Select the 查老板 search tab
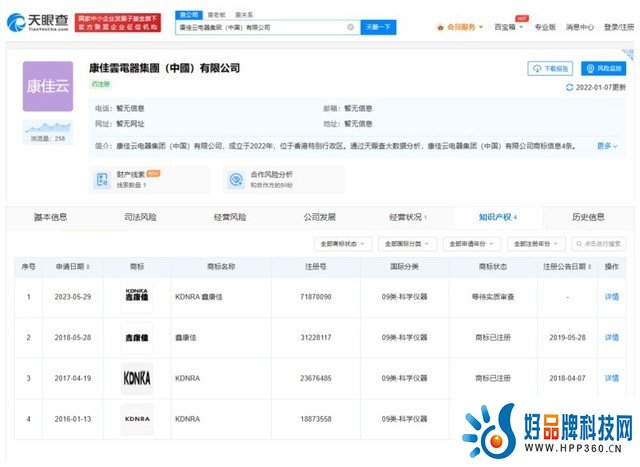The image size is (640, 467). click(x=216, y=15)
